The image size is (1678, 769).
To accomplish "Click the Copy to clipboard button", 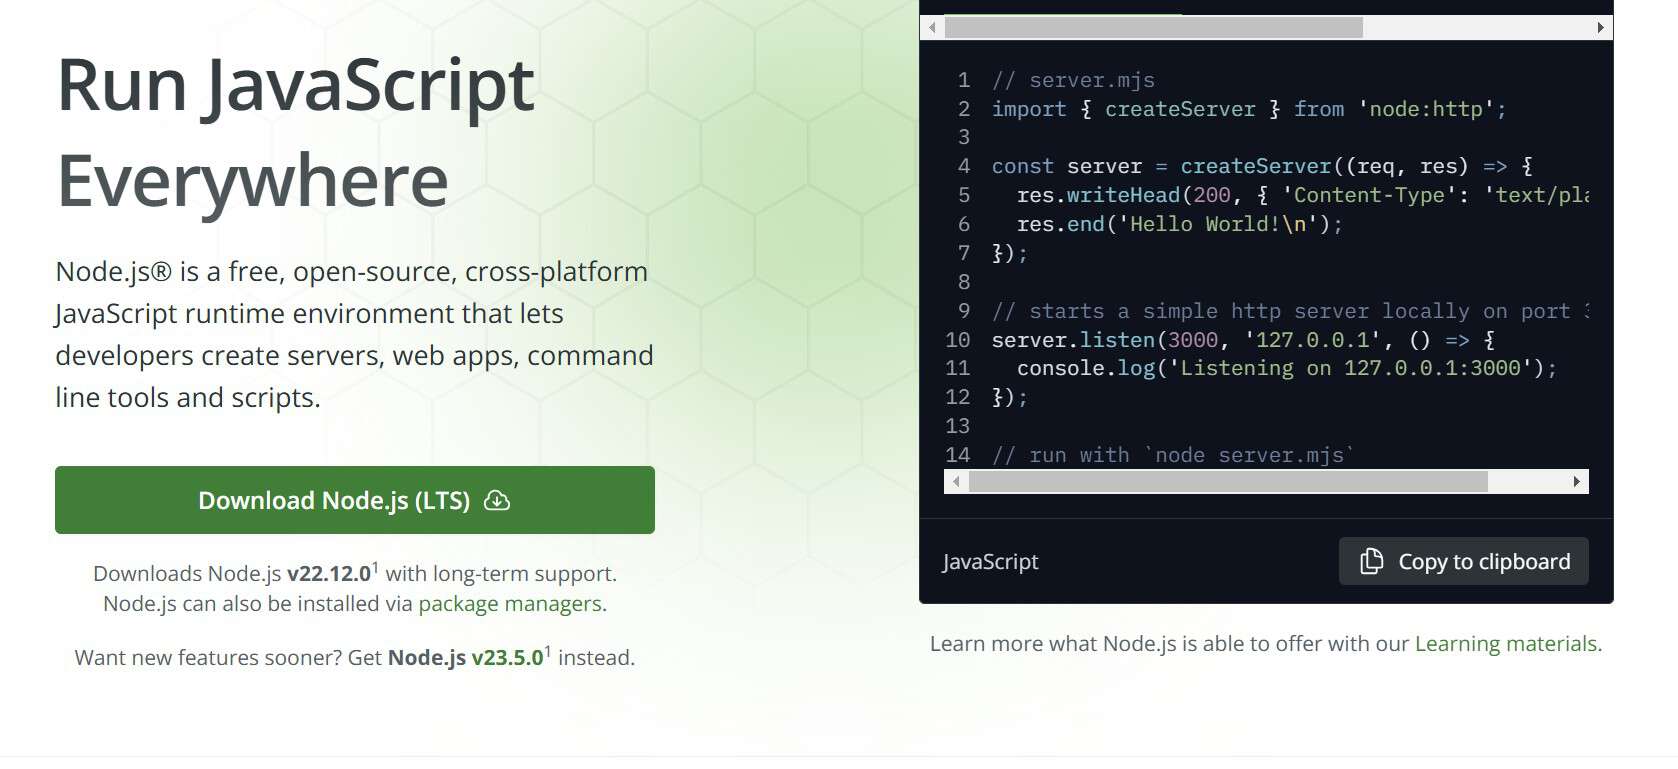I will click(x=1464, y=561).
